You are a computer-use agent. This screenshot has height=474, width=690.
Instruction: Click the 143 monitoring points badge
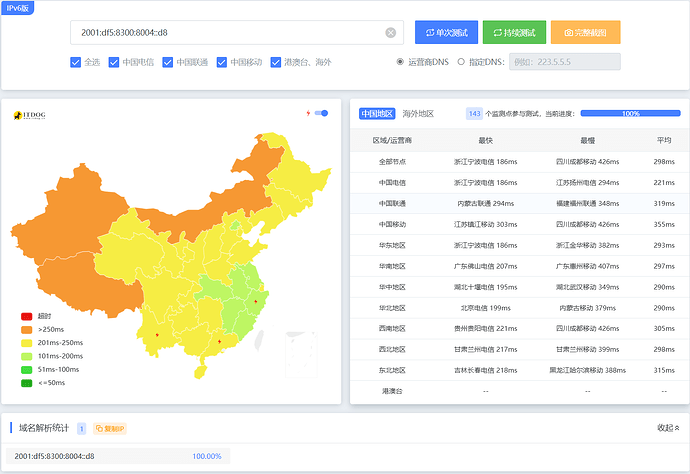(474, 114)
